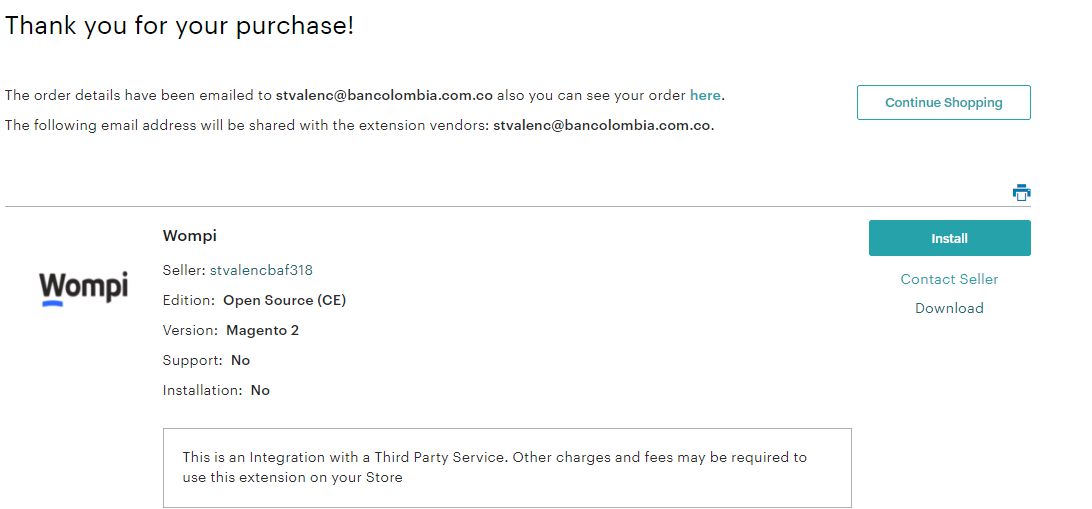This screenshot has height=509, width=1092.
Task: Click the Support 'No' value
Action: pos(240,360)
